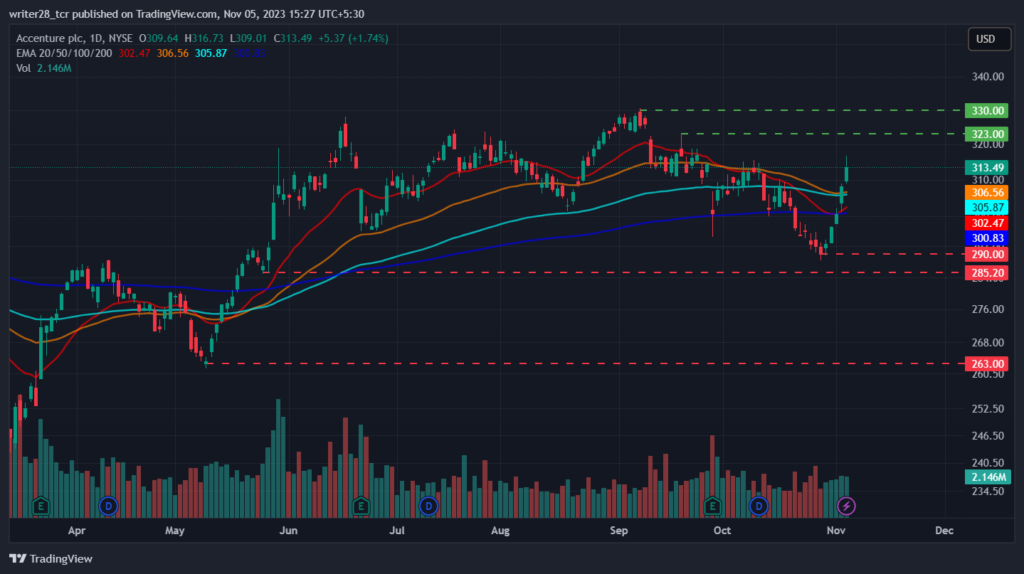
Task: Click the 2.146M value beside Vol legend
Action: pyautogui.click(x=54, y=68)
